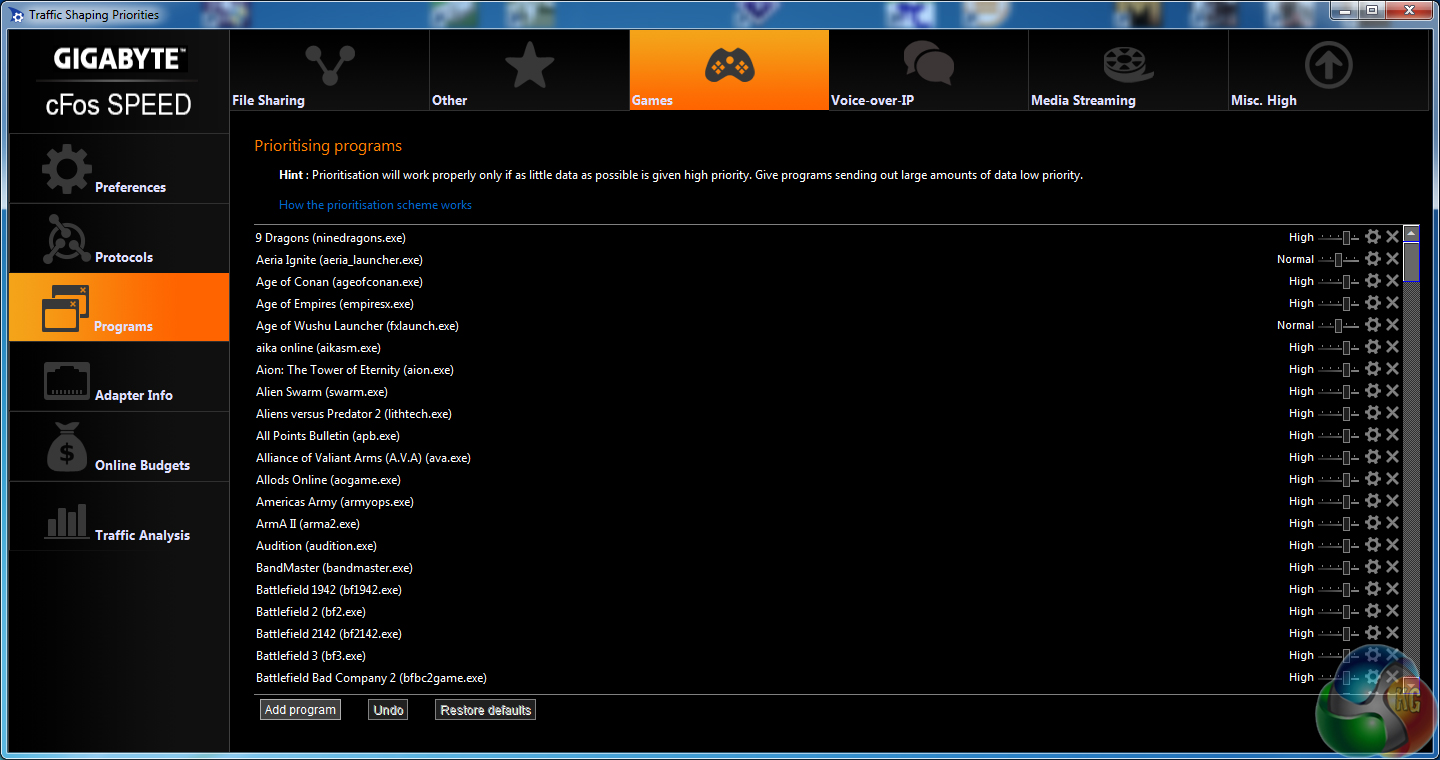
Task: Click the Undo button
Action: (388, 710)
